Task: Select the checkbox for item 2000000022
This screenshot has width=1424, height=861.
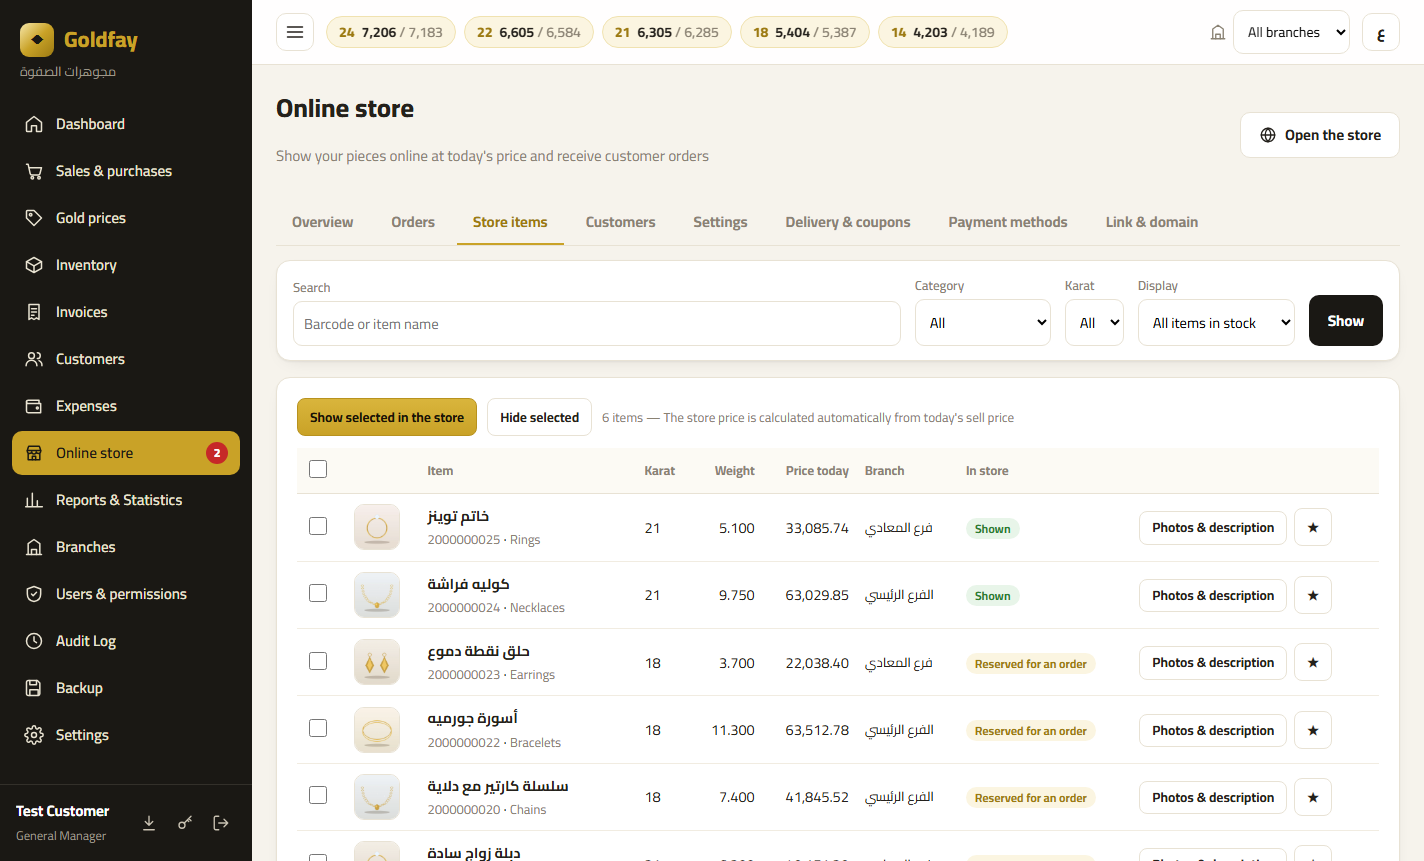Action: click(318, 728)
